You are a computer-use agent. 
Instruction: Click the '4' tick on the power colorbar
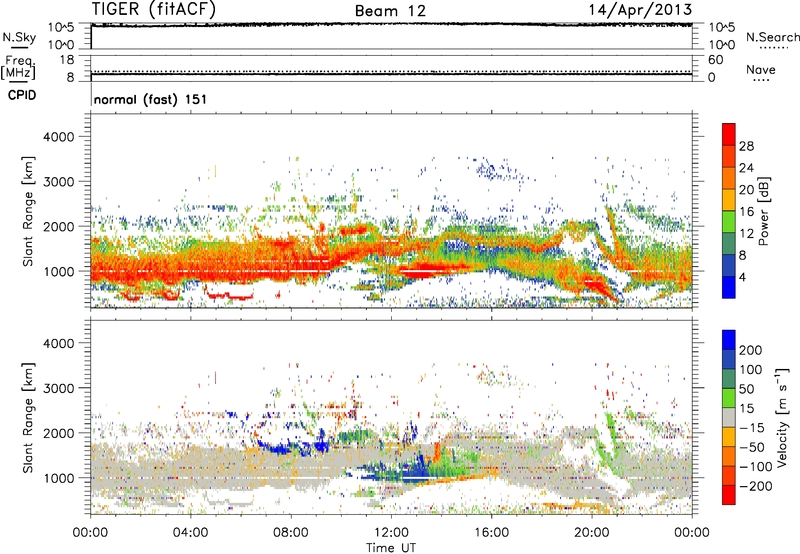pyautogui.click(x=743, y=278)
